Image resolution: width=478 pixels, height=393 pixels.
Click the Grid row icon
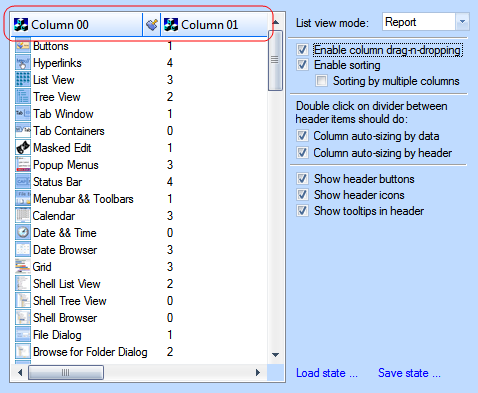coord(23,267)
